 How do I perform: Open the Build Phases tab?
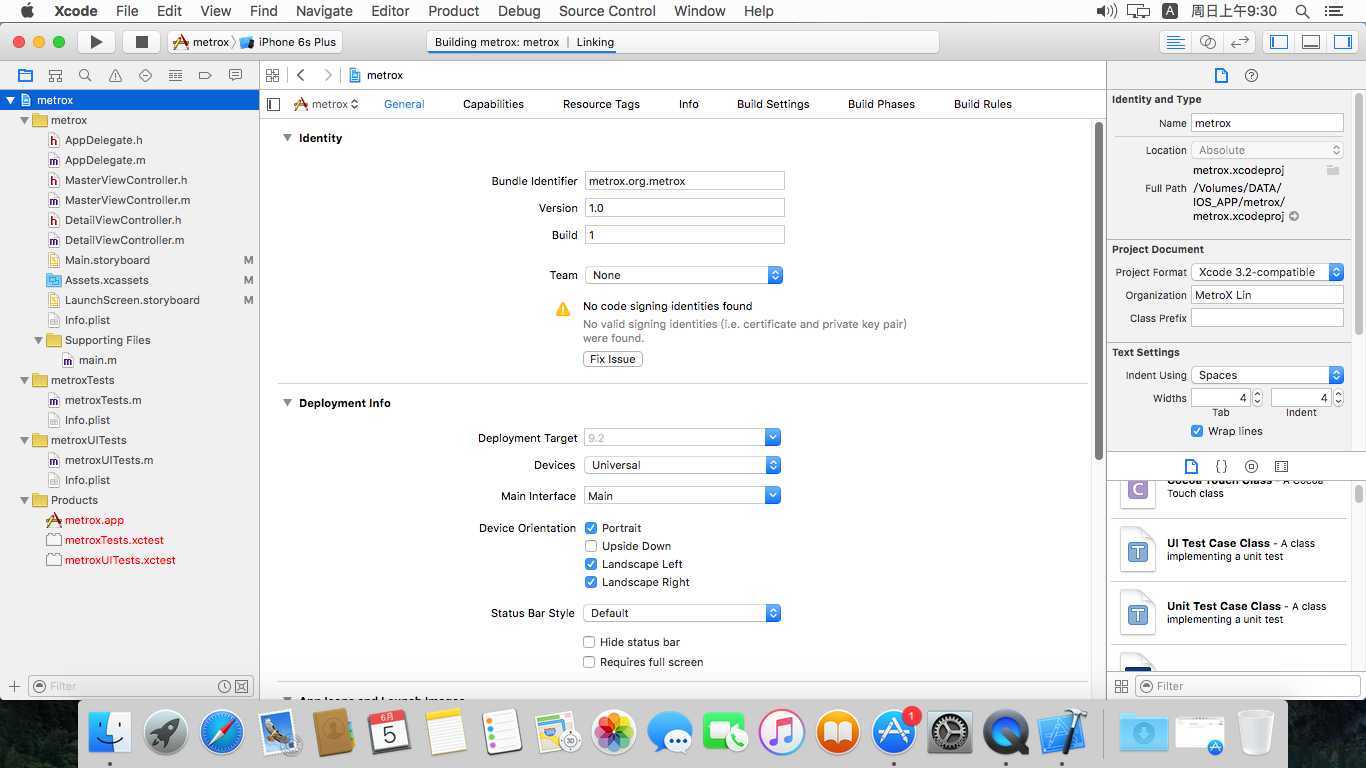[x=881, y=104]
